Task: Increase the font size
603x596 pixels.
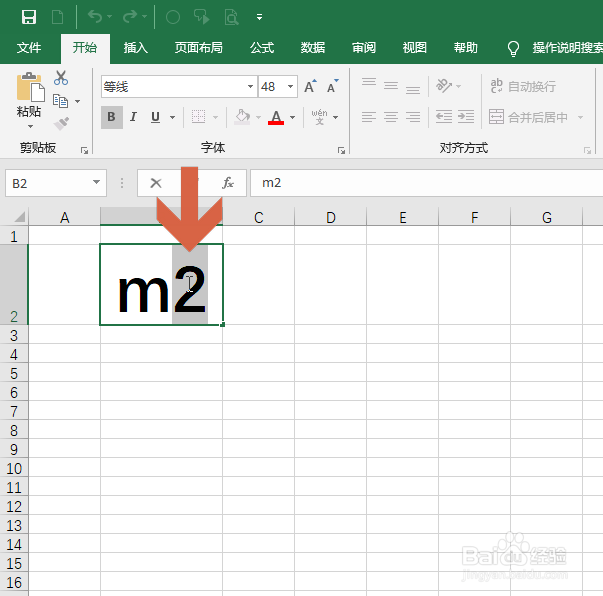Action: (311, 86)
